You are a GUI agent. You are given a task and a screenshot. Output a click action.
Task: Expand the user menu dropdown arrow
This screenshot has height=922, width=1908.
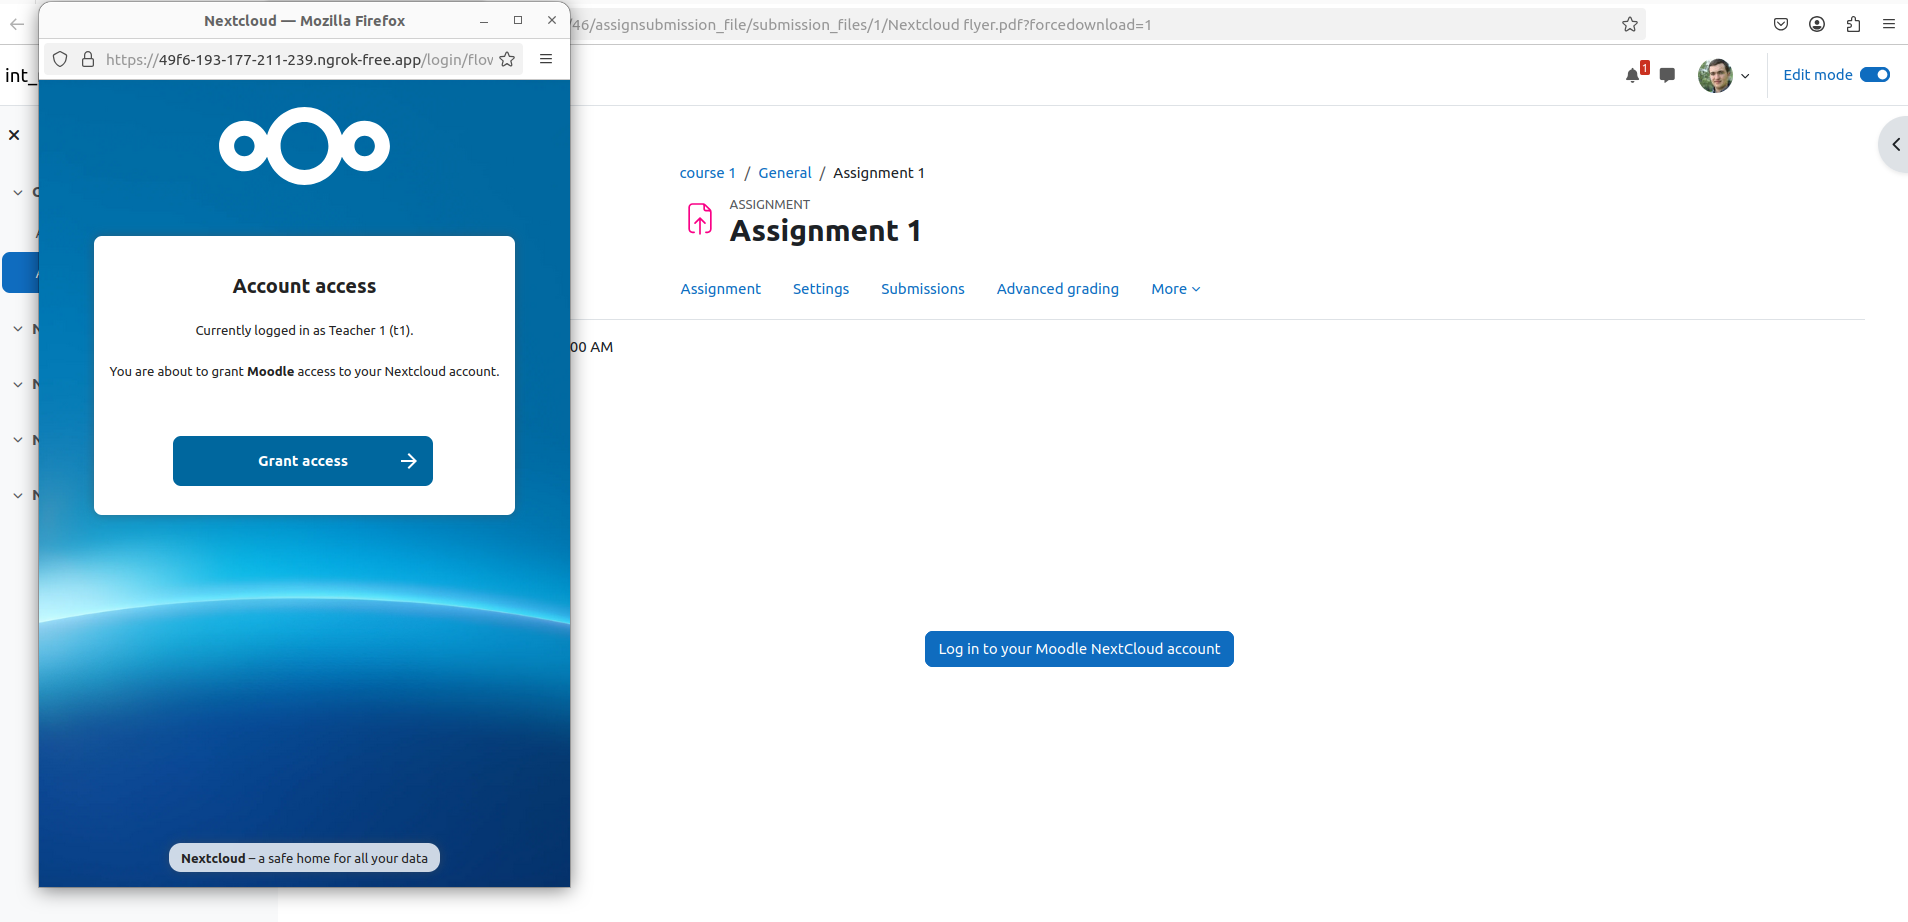click(1745, 76)
